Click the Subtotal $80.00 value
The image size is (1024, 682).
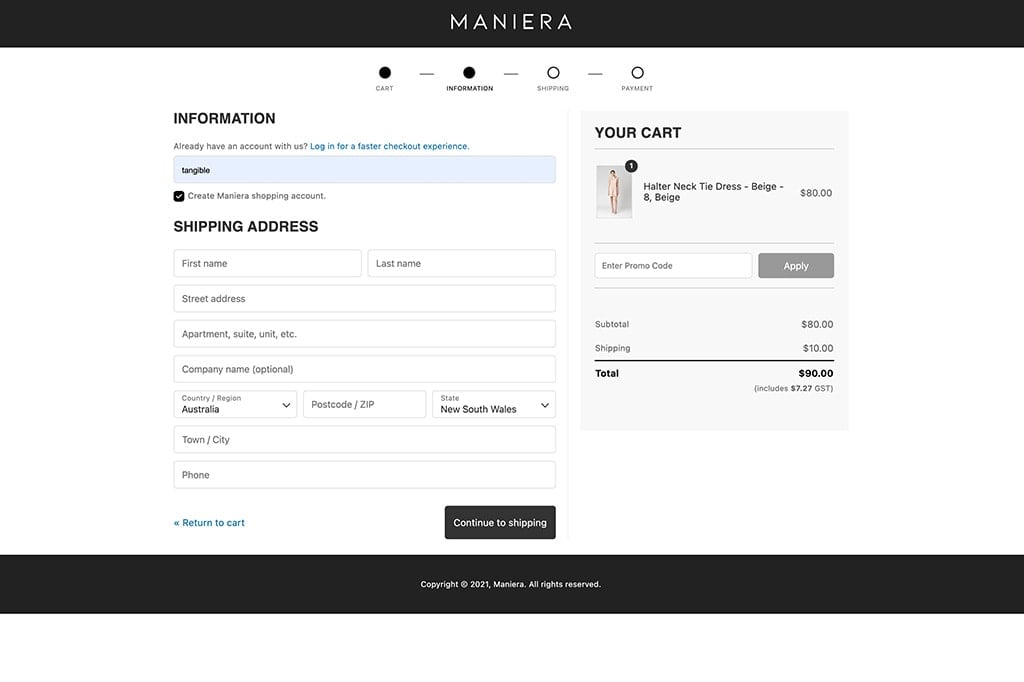[817, 325]
